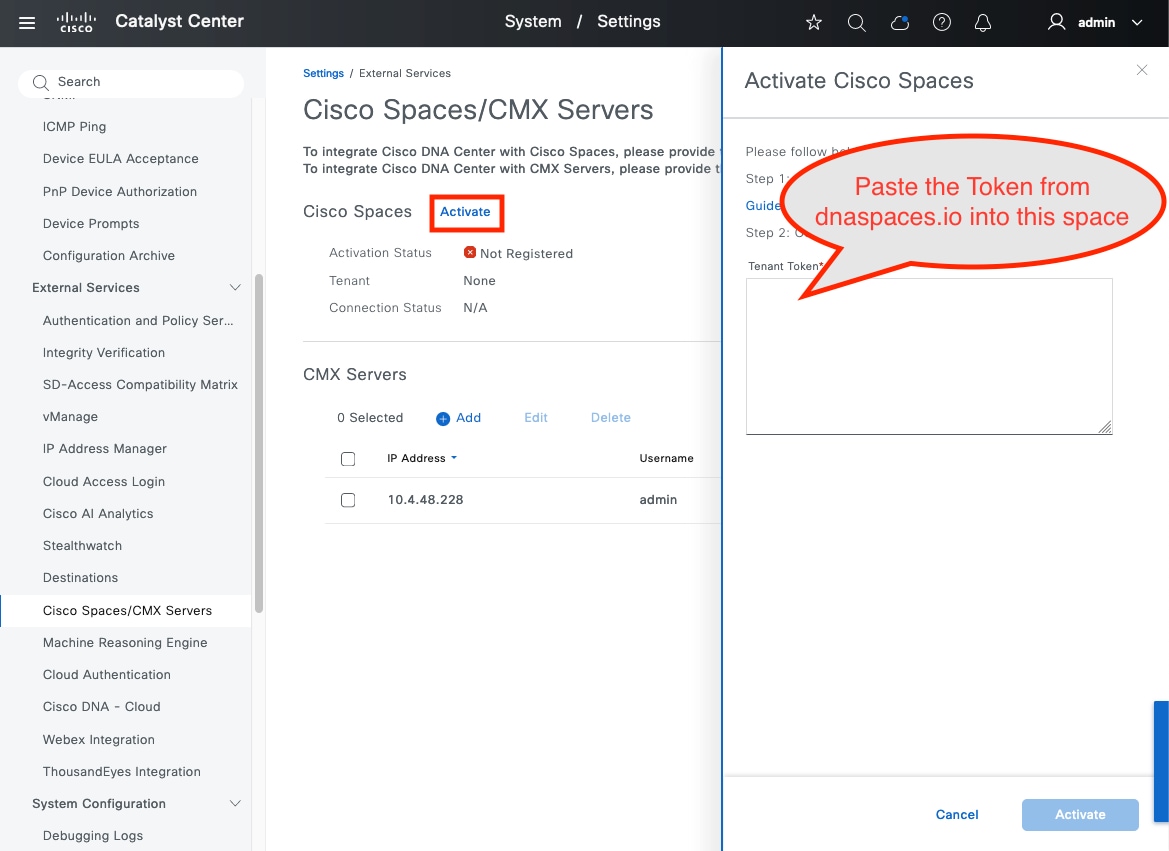1169x851 pixels.
Task: Open Device Prompts settings
Action: tap(91, 224)
